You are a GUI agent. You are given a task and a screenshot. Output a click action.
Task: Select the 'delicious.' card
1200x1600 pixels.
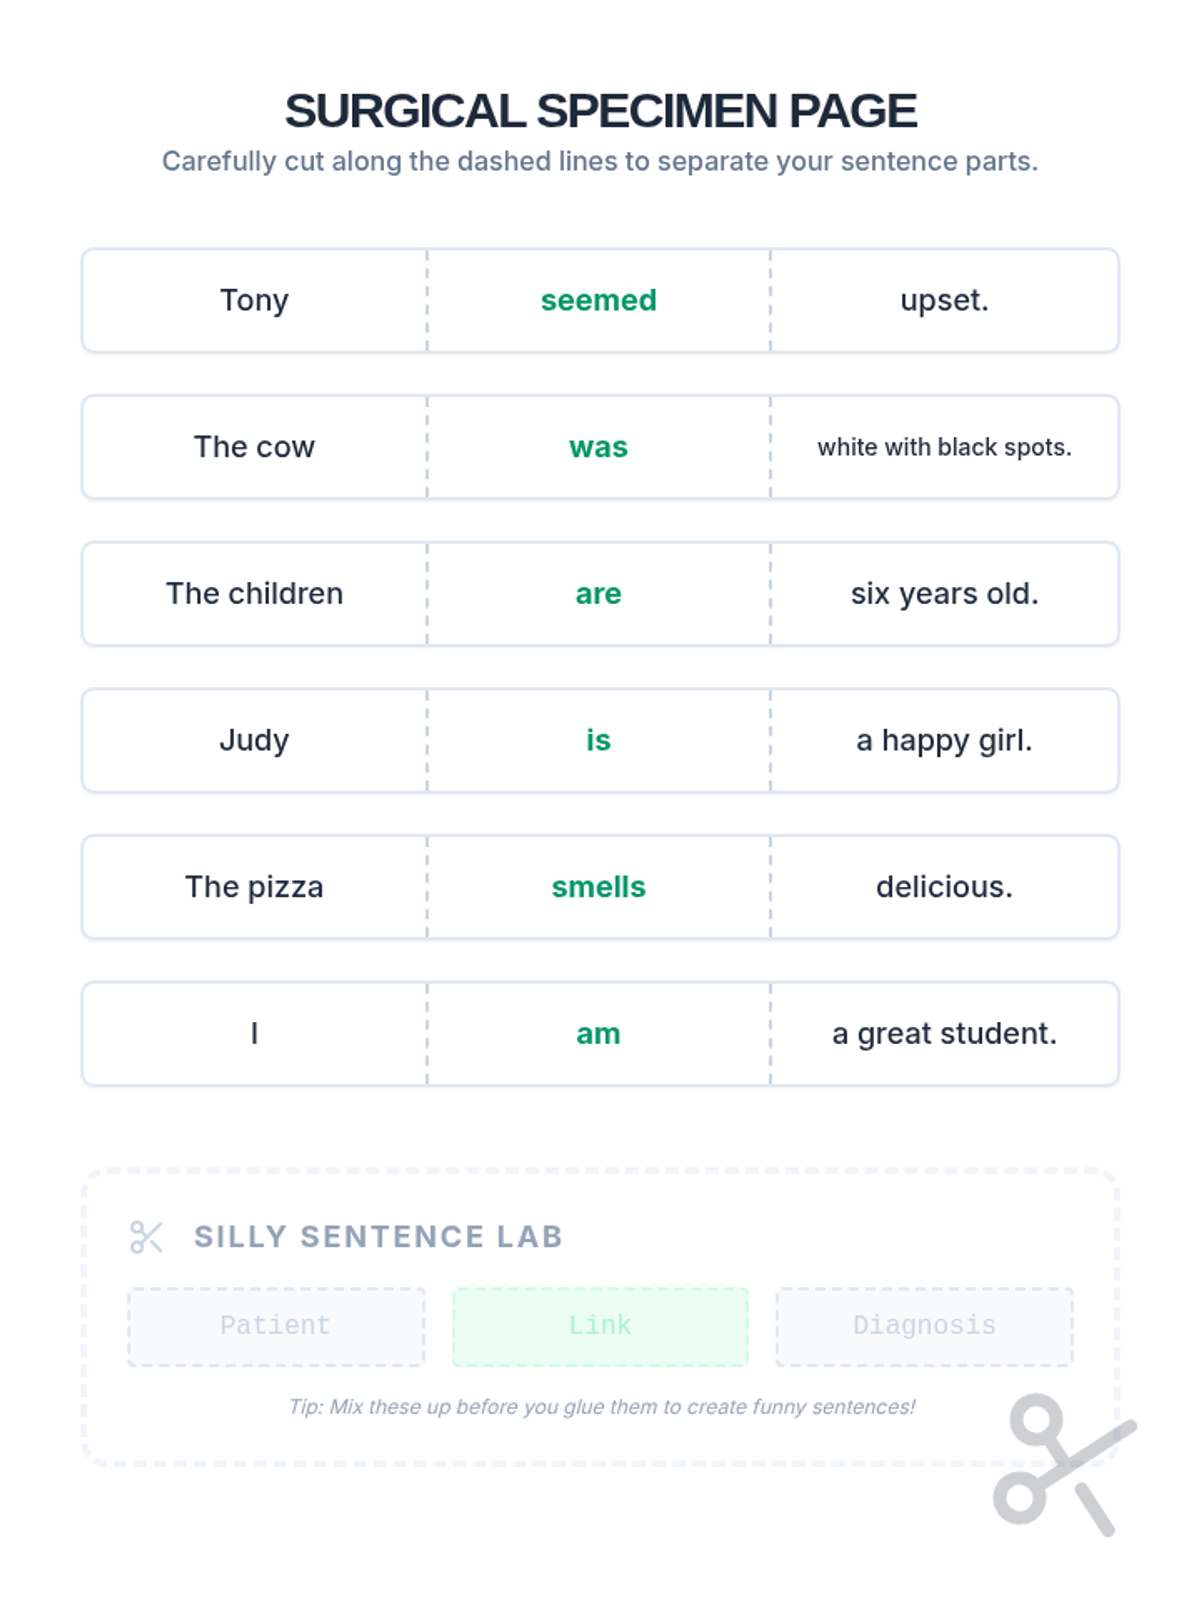click(x=944, y=887)
